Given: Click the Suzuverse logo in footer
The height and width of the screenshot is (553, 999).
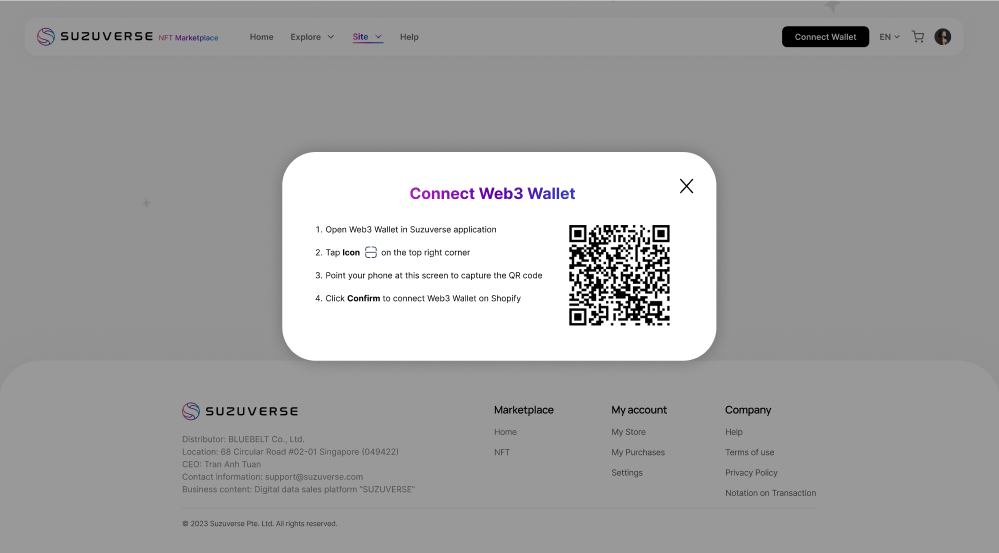Looking at the screenshot, I should (x=240, y=411).
